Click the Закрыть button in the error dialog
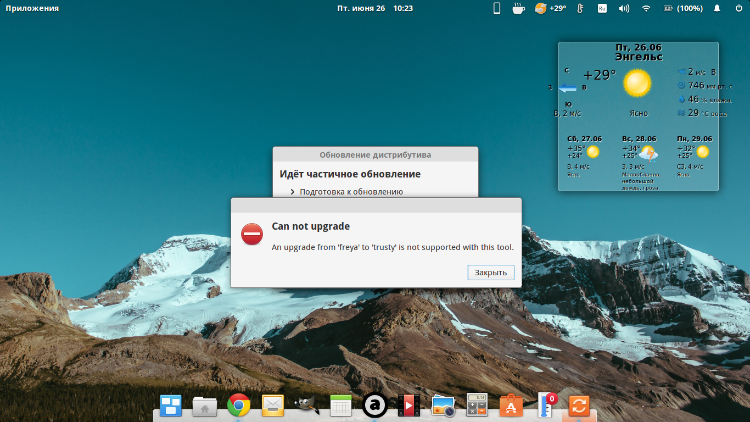Image resolution: width=750 pixels, height=422 pixels. coord(490,272)
